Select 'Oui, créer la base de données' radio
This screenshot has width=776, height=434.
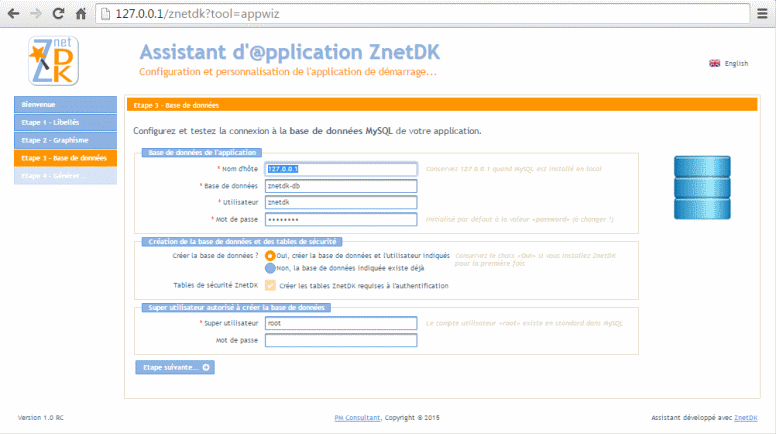coord(270,256)
